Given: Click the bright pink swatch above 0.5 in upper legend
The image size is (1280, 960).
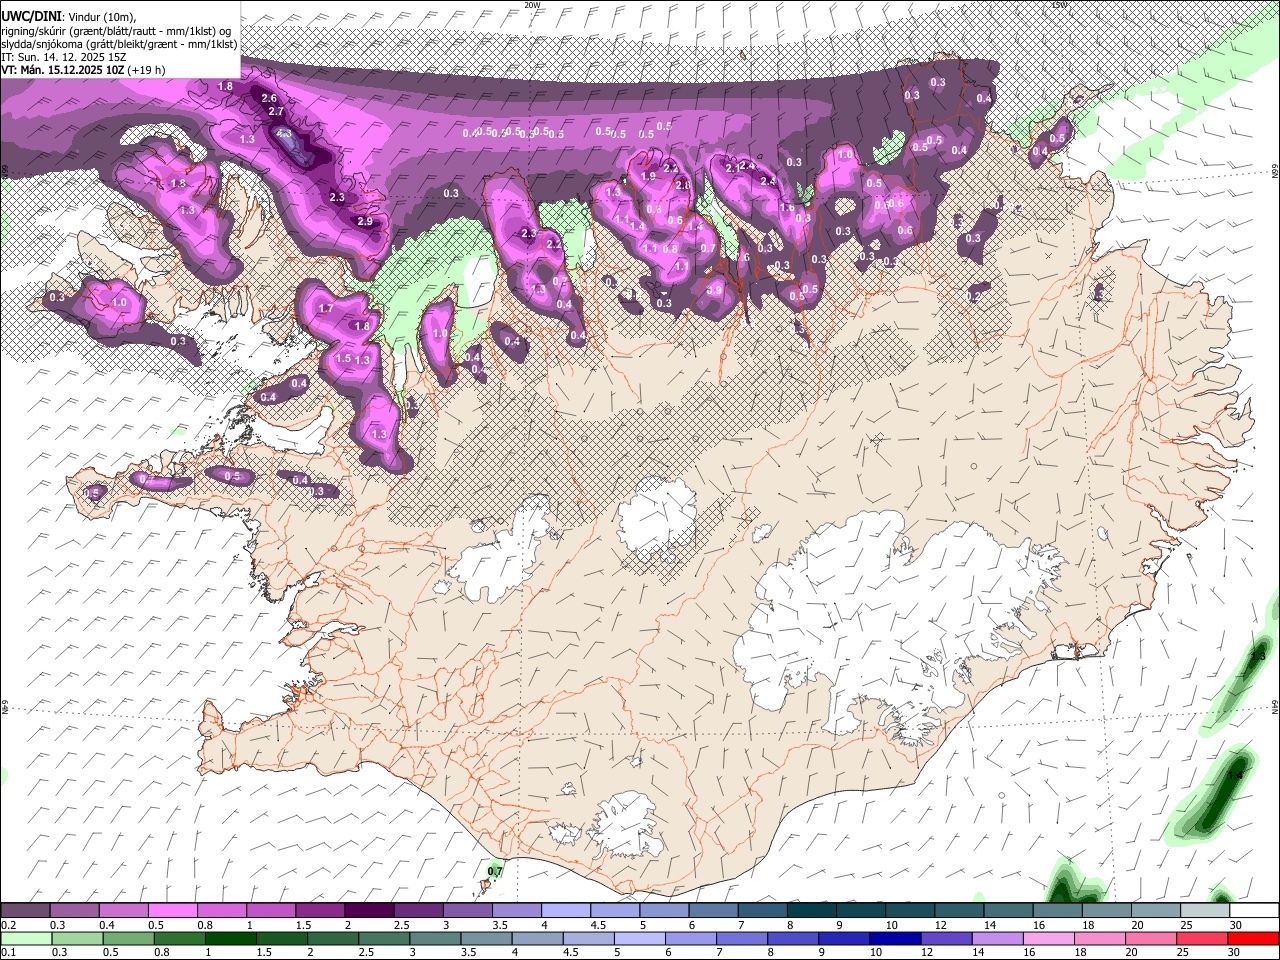Looking at the screenshot, I should (173, 909).
